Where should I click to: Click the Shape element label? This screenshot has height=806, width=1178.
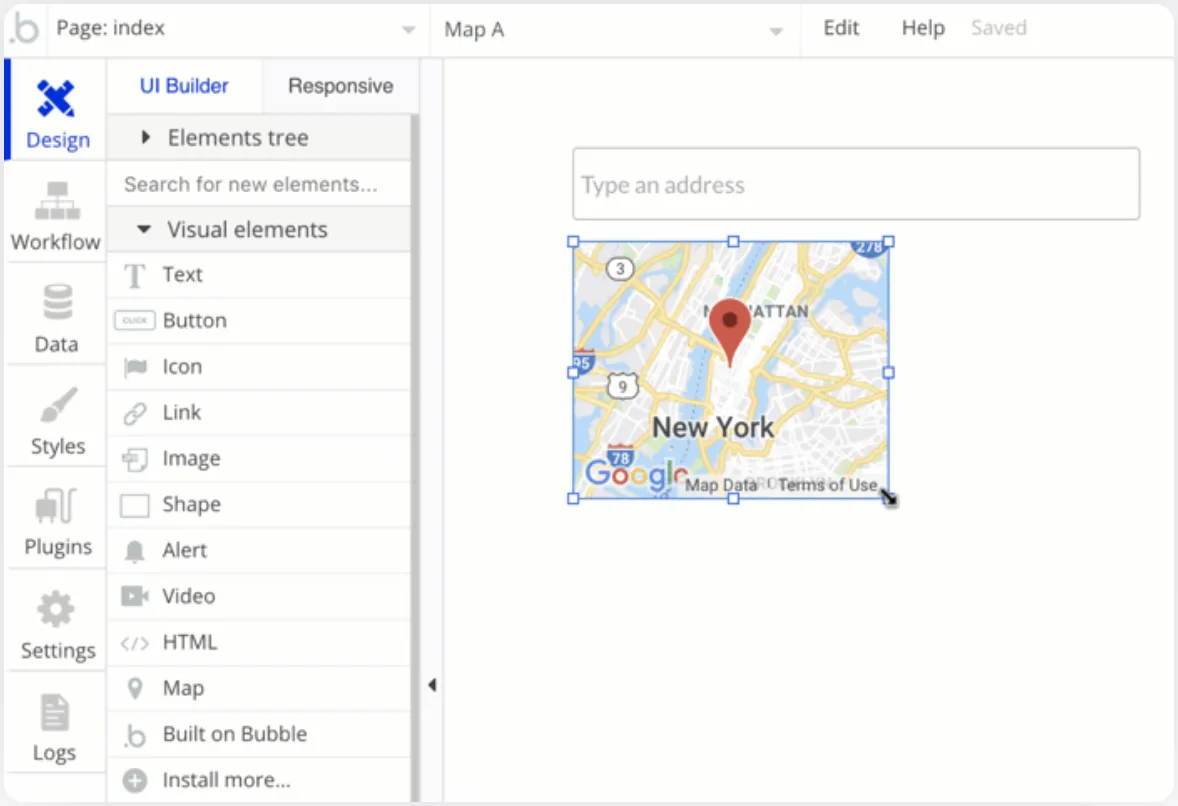coord(192,505)
